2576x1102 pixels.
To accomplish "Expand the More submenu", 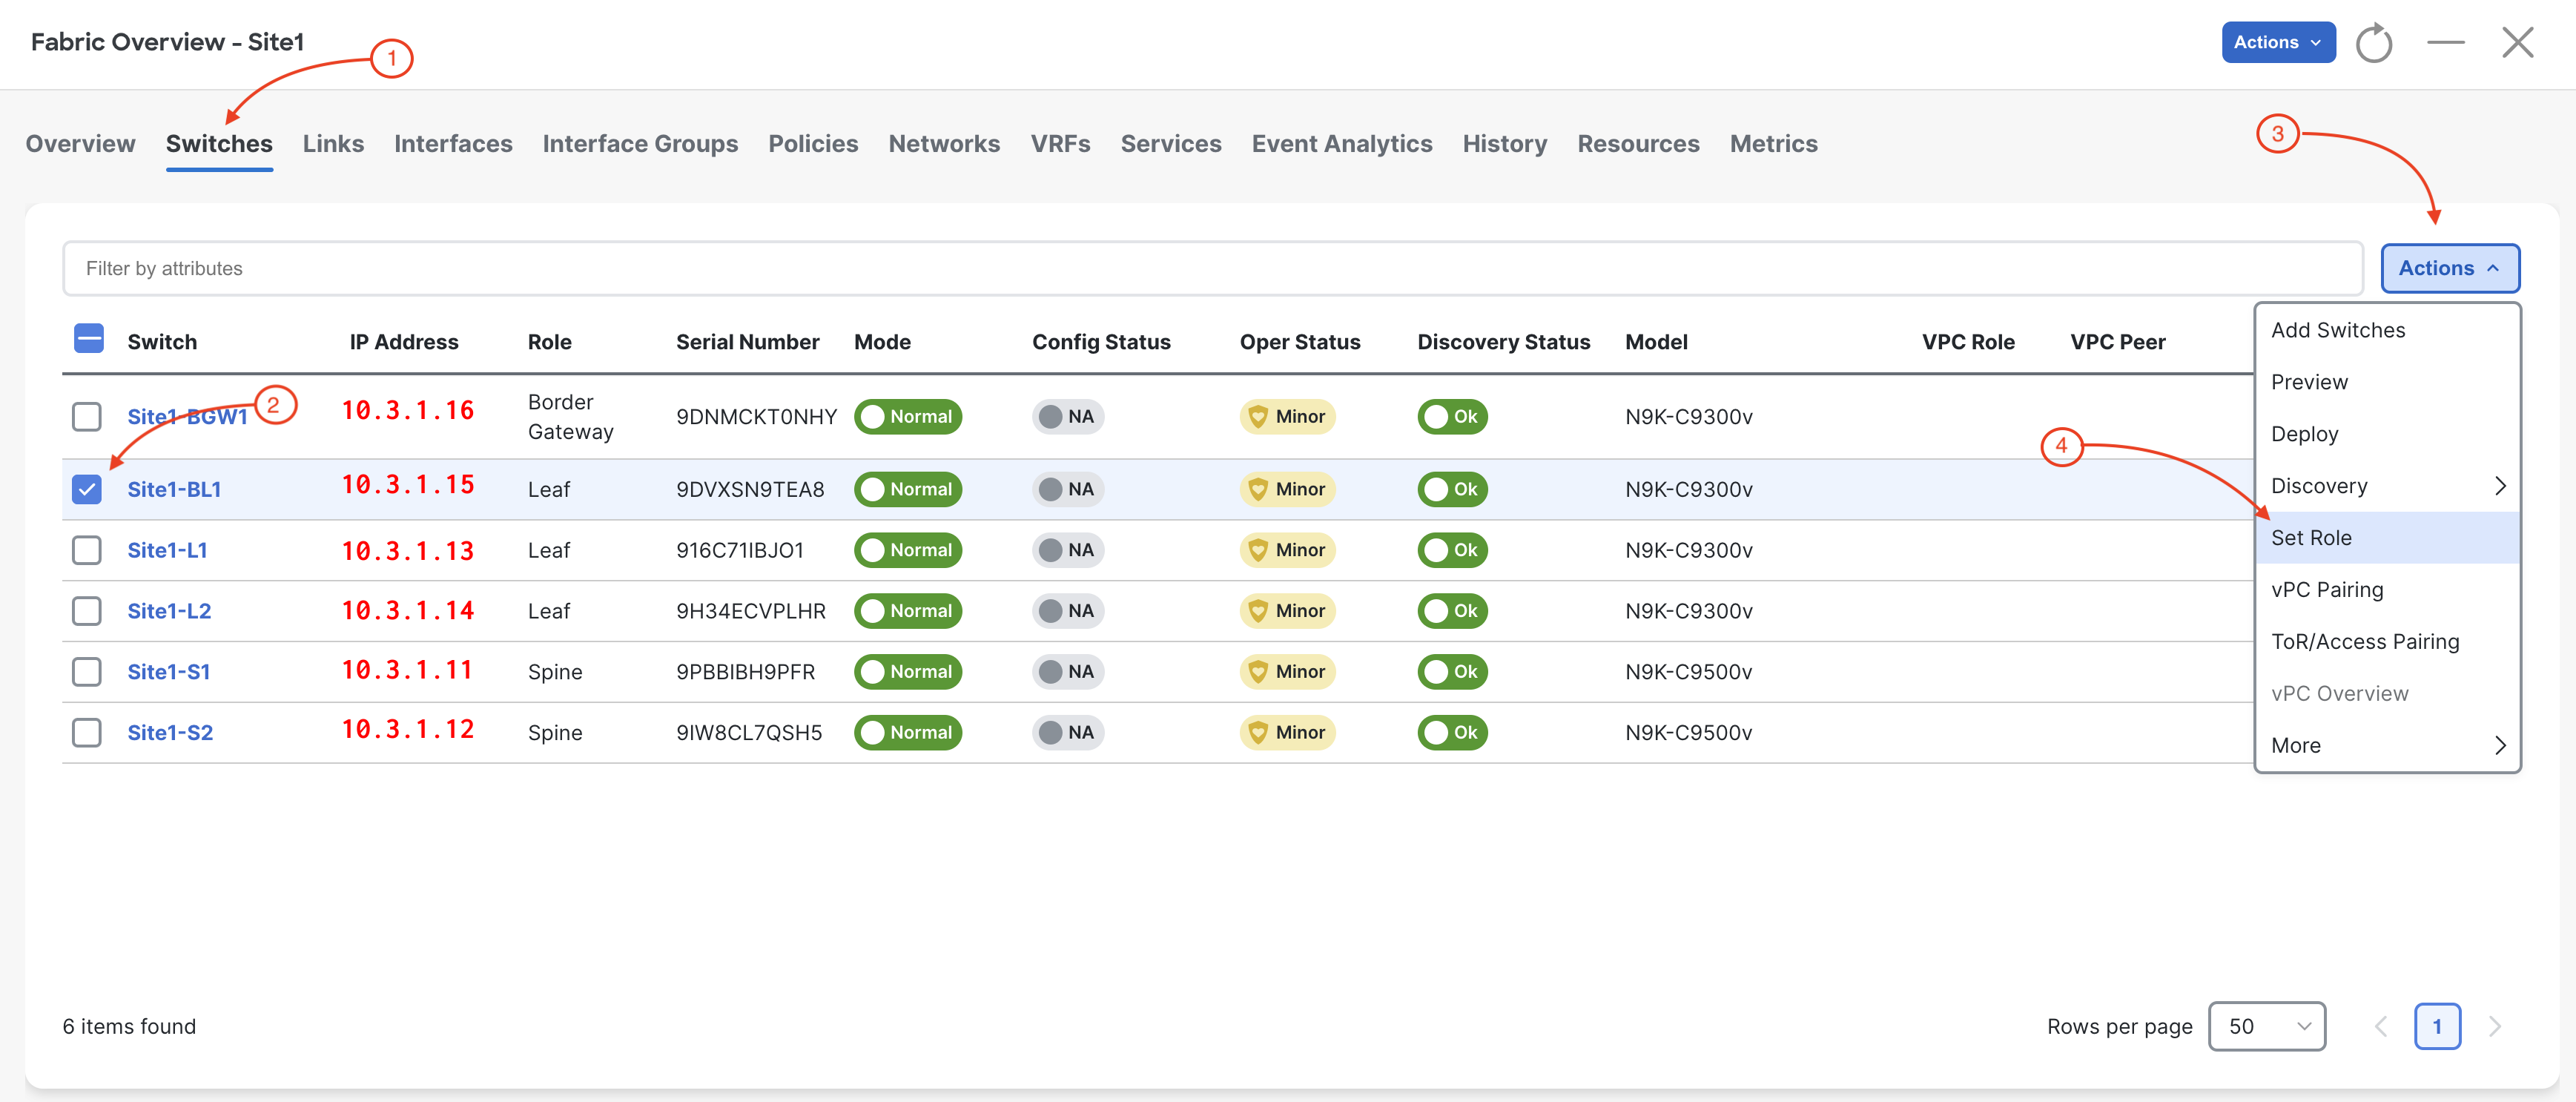I will click(2387, 745).
